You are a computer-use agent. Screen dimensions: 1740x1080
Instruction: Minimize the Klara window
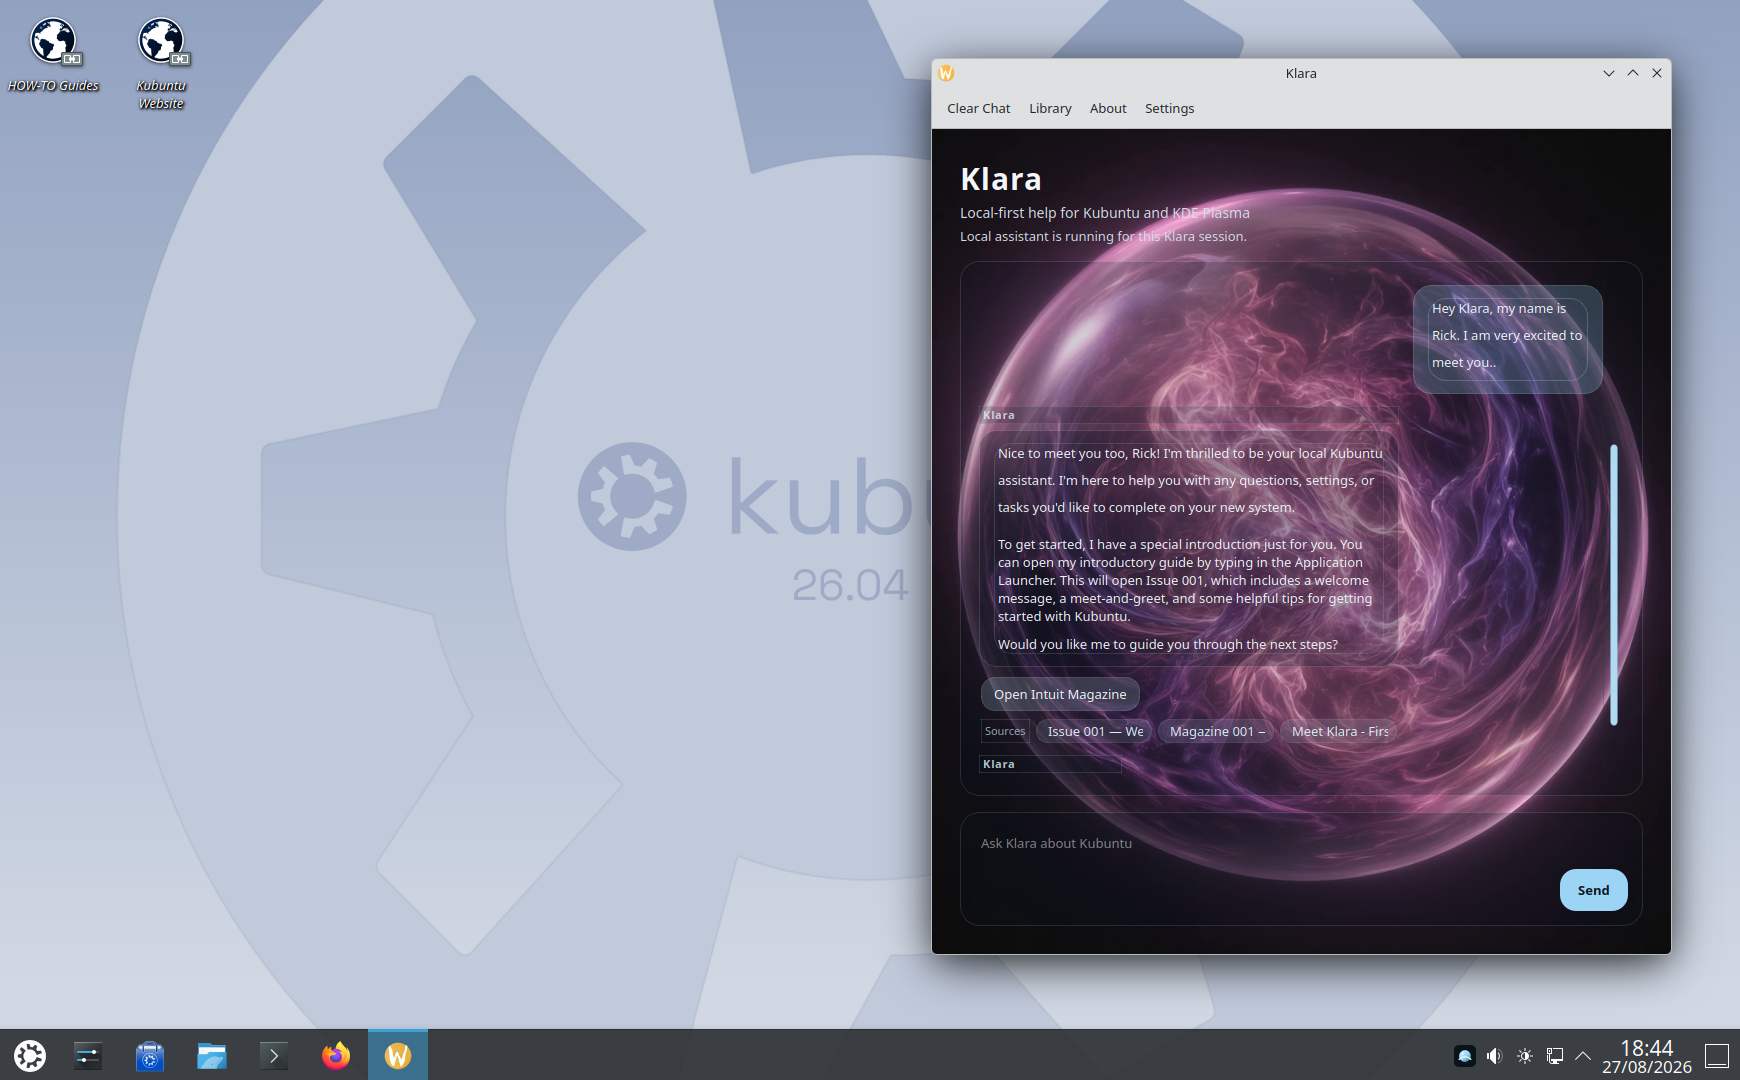[1608, 73]
